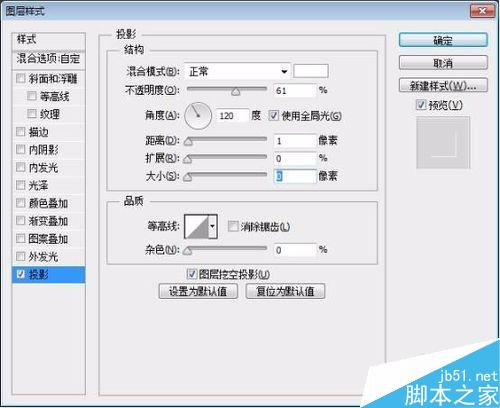Check the 颜色叠加 effect checkbox

pyautogui.click(x=21, y=203)
